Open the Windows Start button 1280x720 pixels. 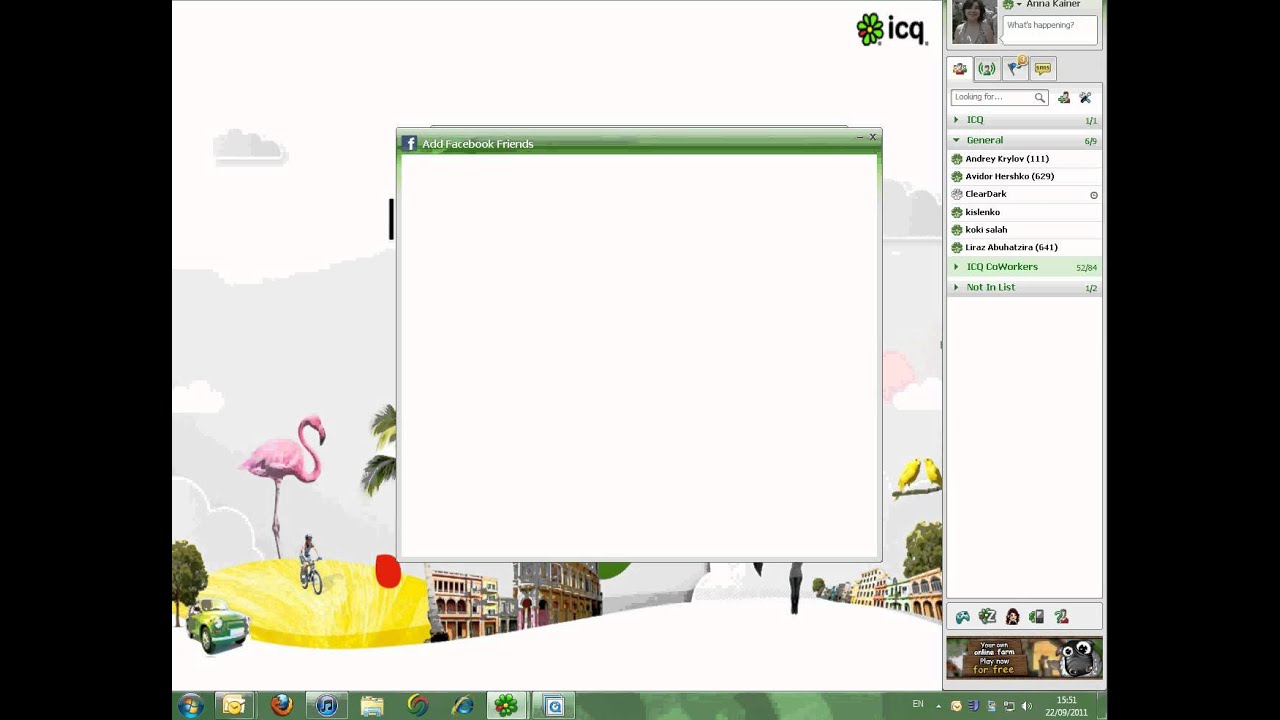[x=190, y=705]
